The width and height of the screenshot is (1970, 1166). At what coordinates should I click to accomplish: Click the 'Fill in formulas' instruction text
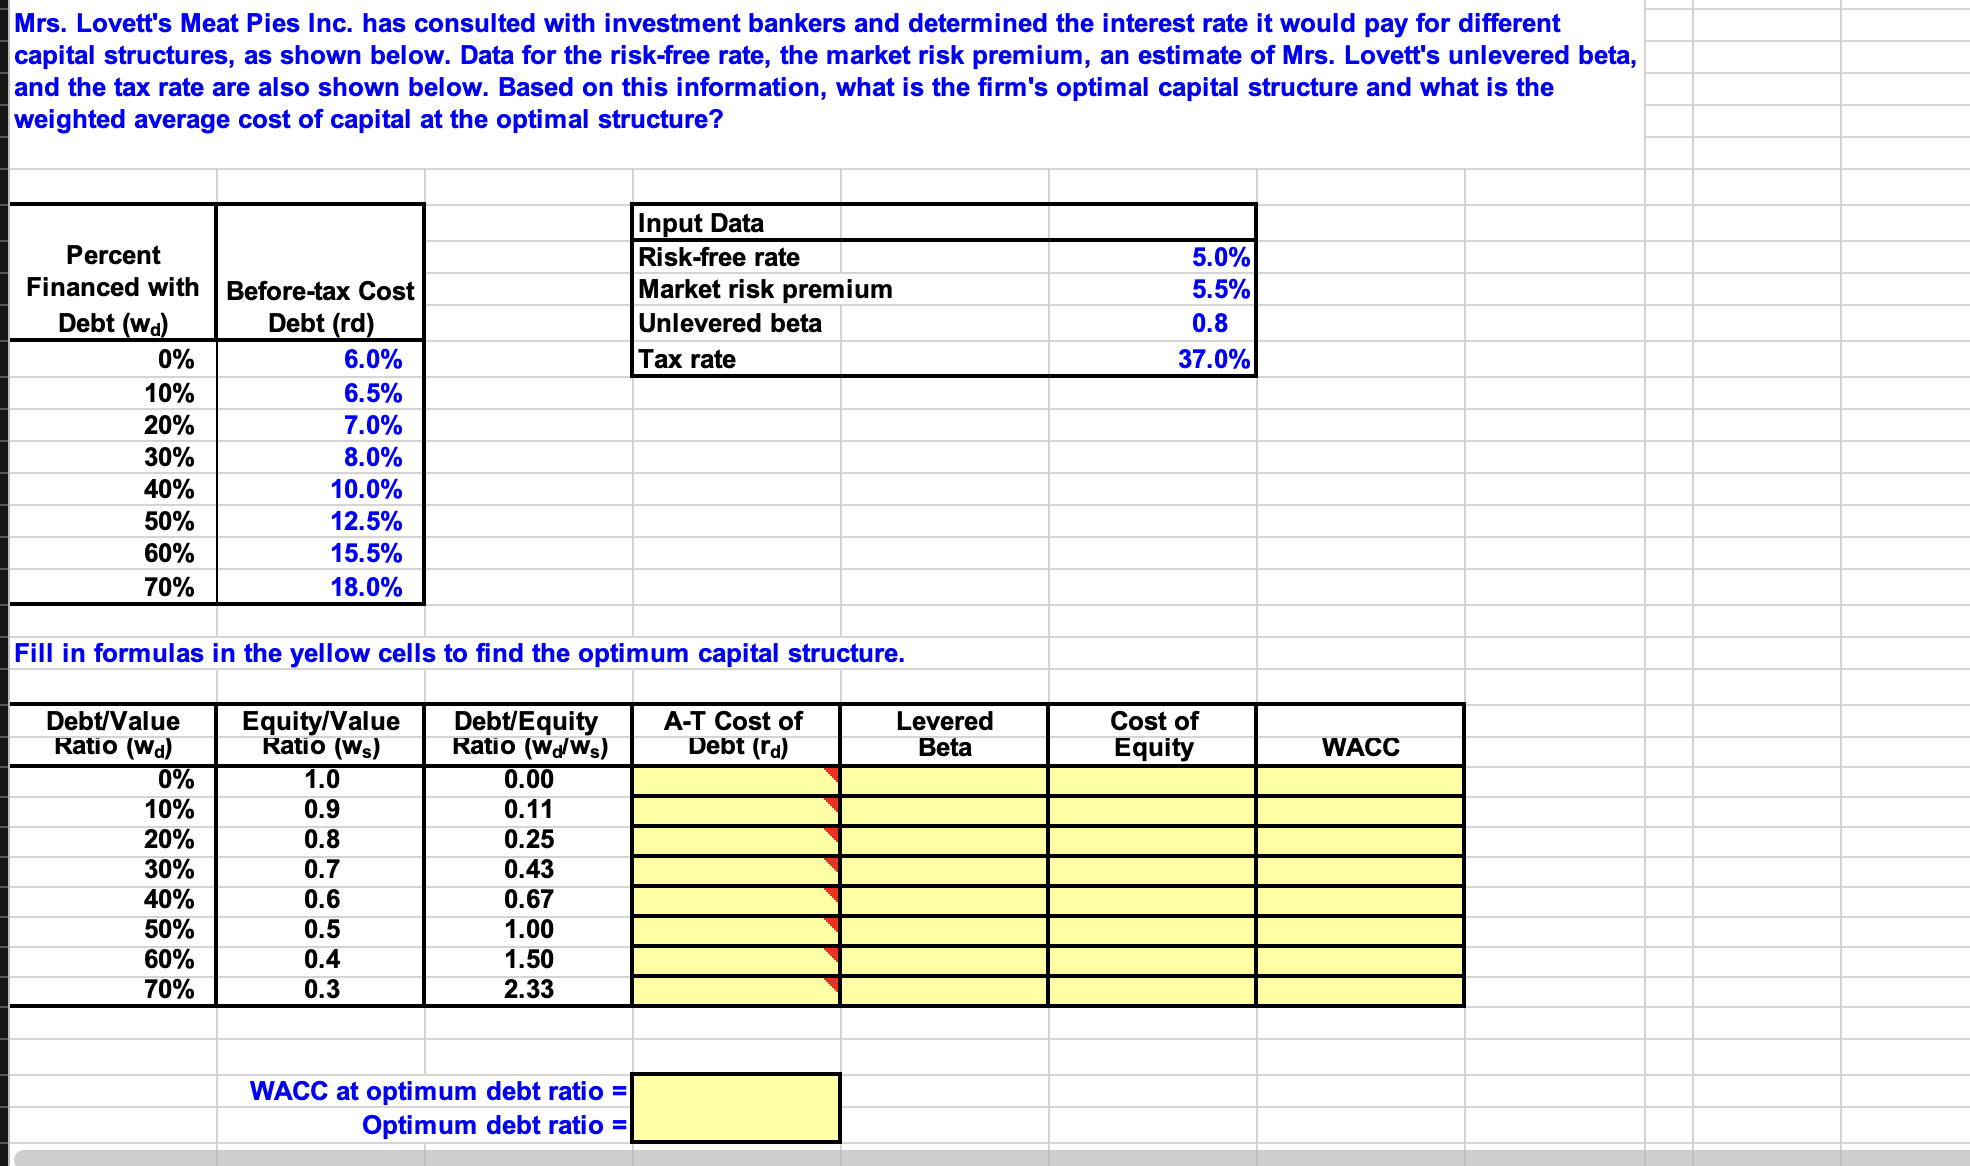(x=459, y=653)
